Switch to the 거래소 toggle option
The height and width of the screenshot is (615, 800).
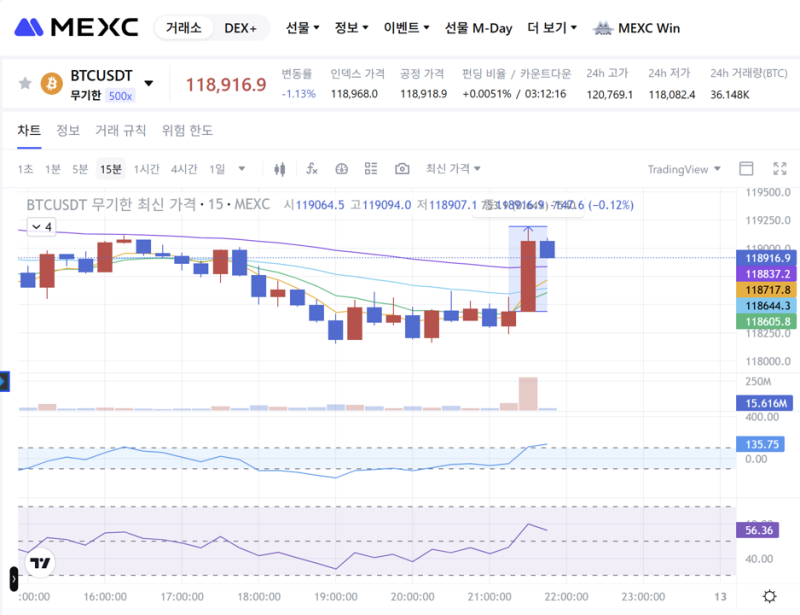183,28
